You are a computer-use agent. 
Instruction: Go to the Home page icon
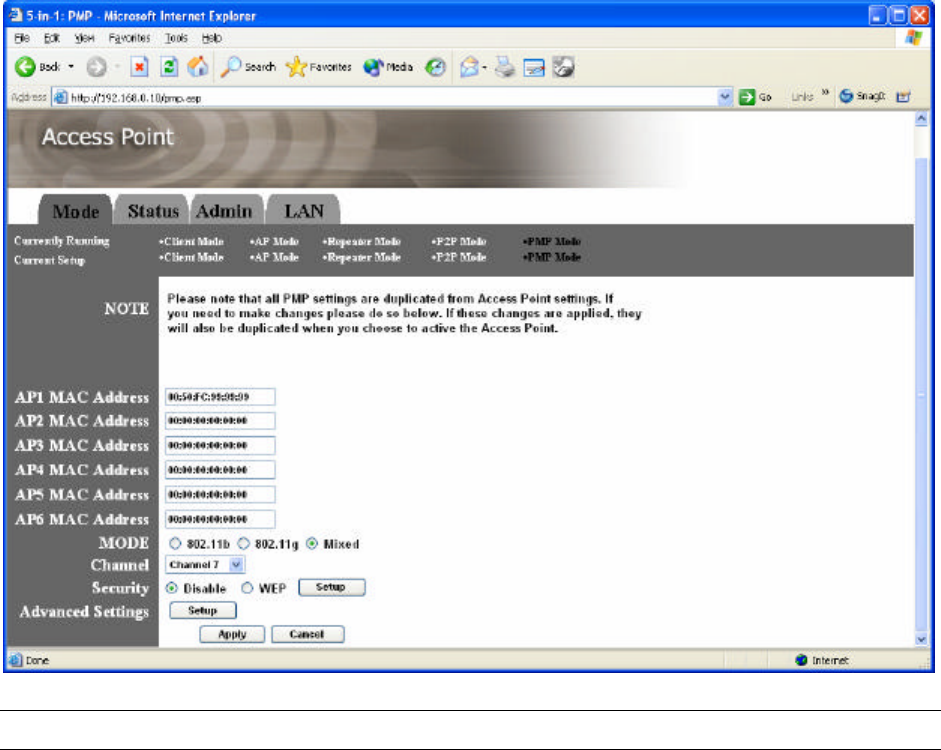point(197,67)
